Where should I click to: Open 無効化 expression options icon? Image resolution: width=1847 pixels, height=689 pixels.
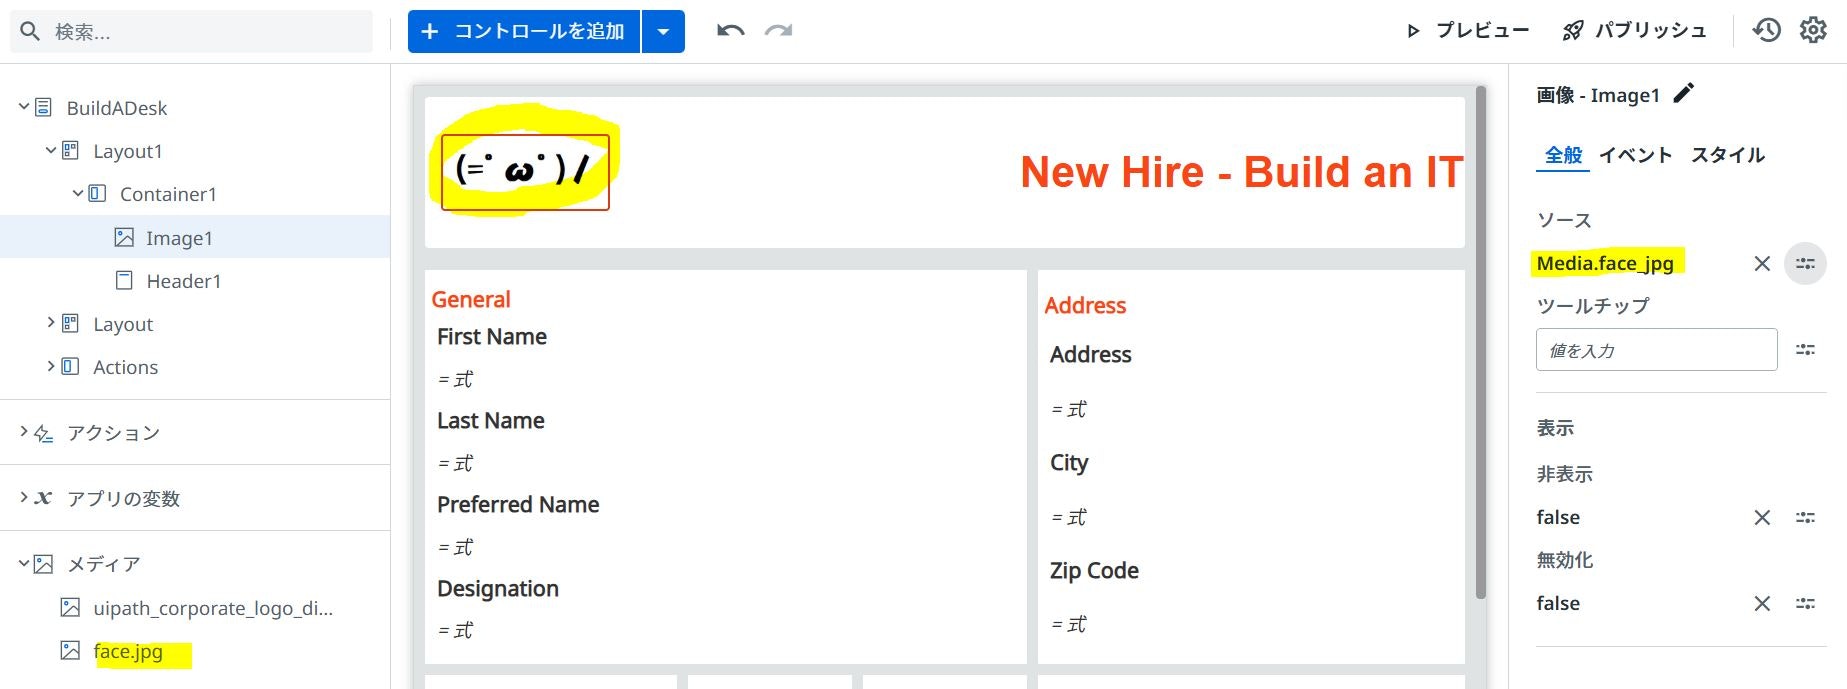tap(1805, 603)
